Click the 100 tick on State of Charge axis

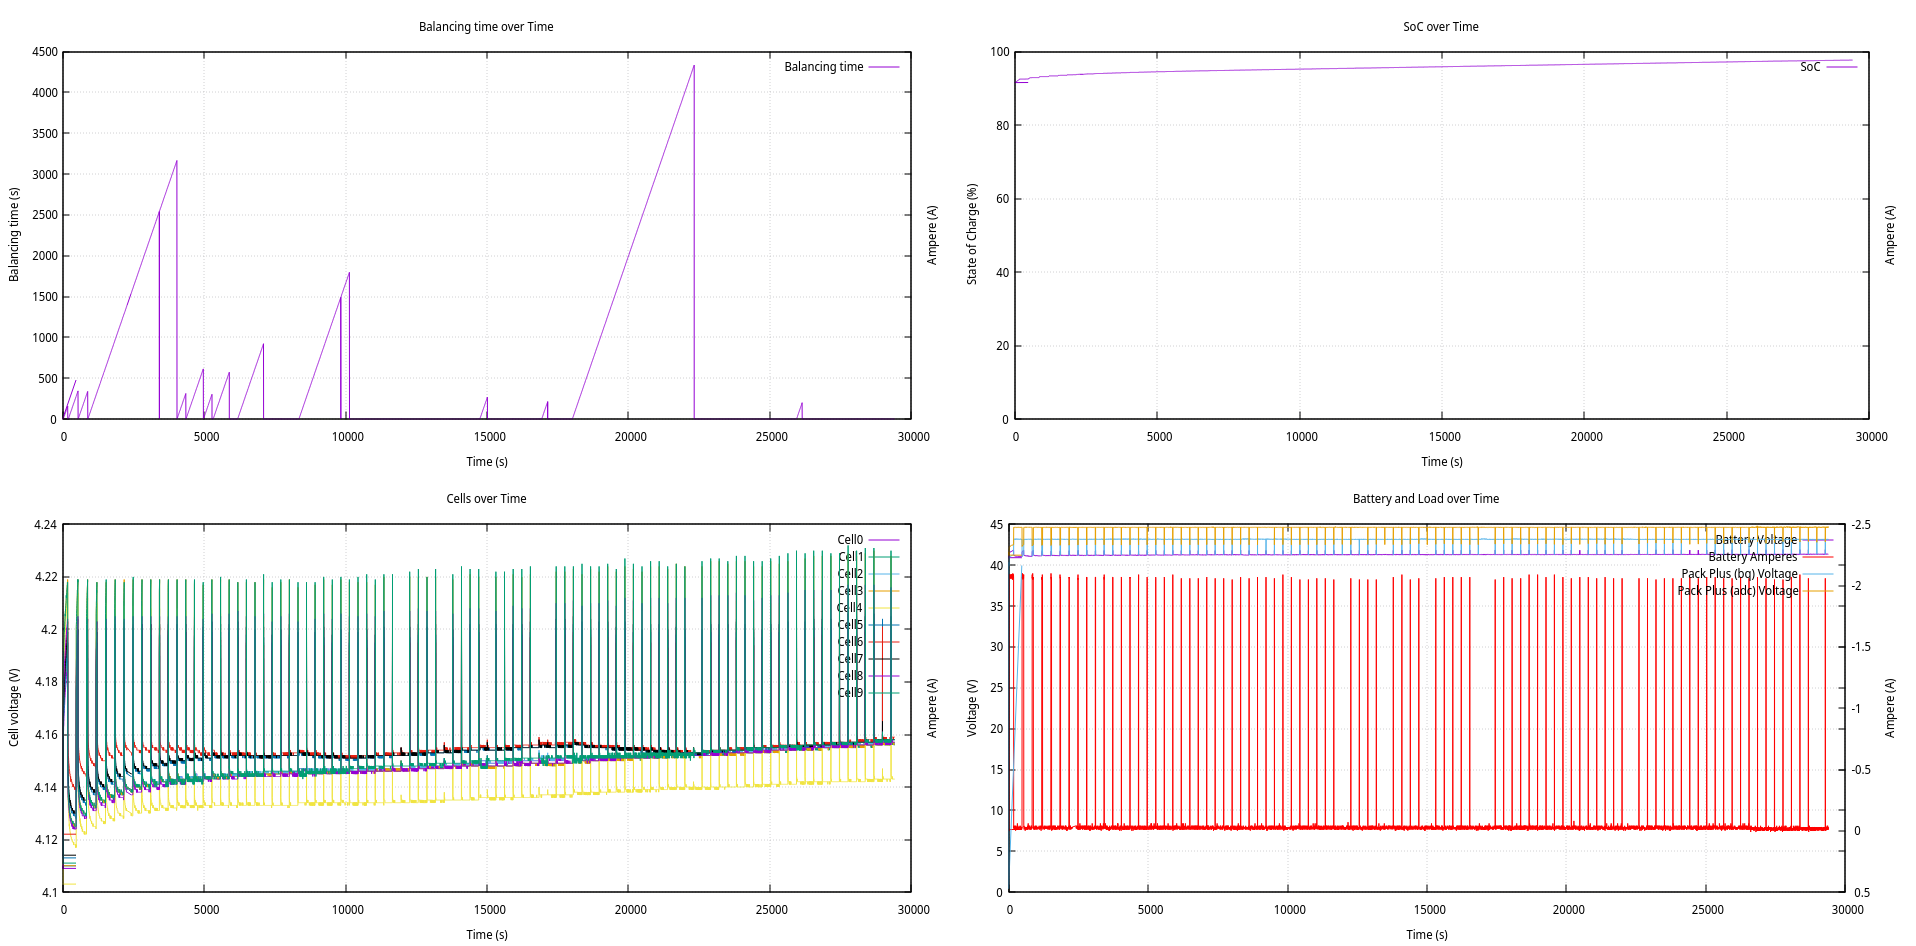pyautogui.click(x=1000, y=52)
